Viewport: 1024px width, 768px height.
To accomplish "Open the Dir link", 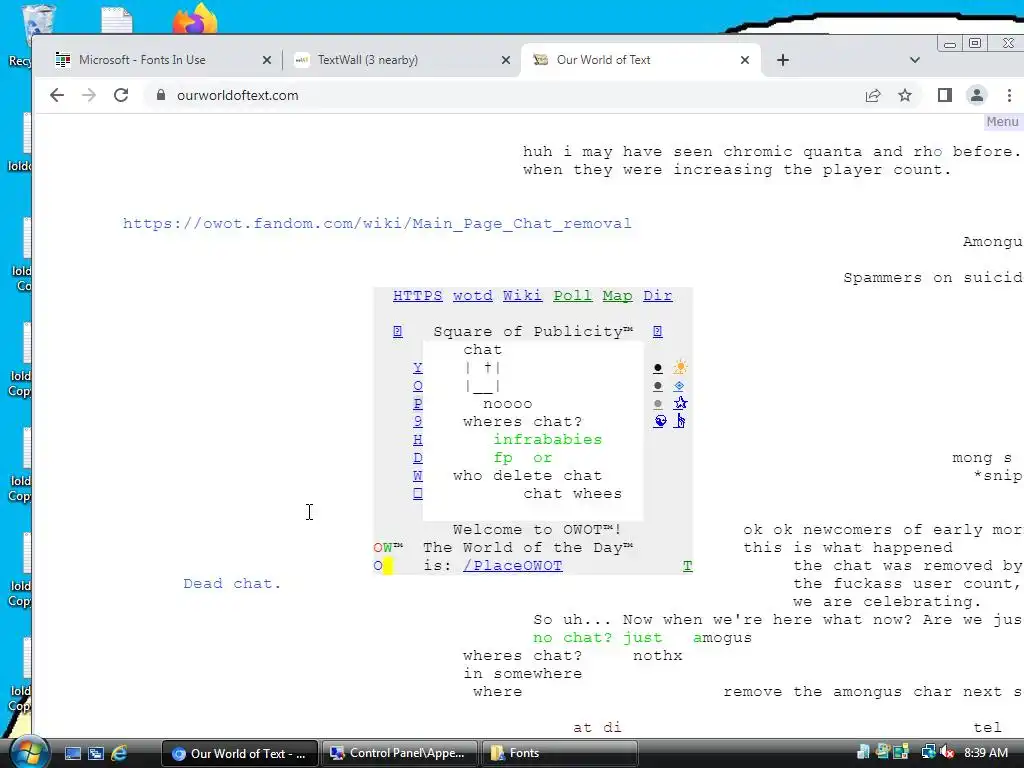I will (658, 296).
